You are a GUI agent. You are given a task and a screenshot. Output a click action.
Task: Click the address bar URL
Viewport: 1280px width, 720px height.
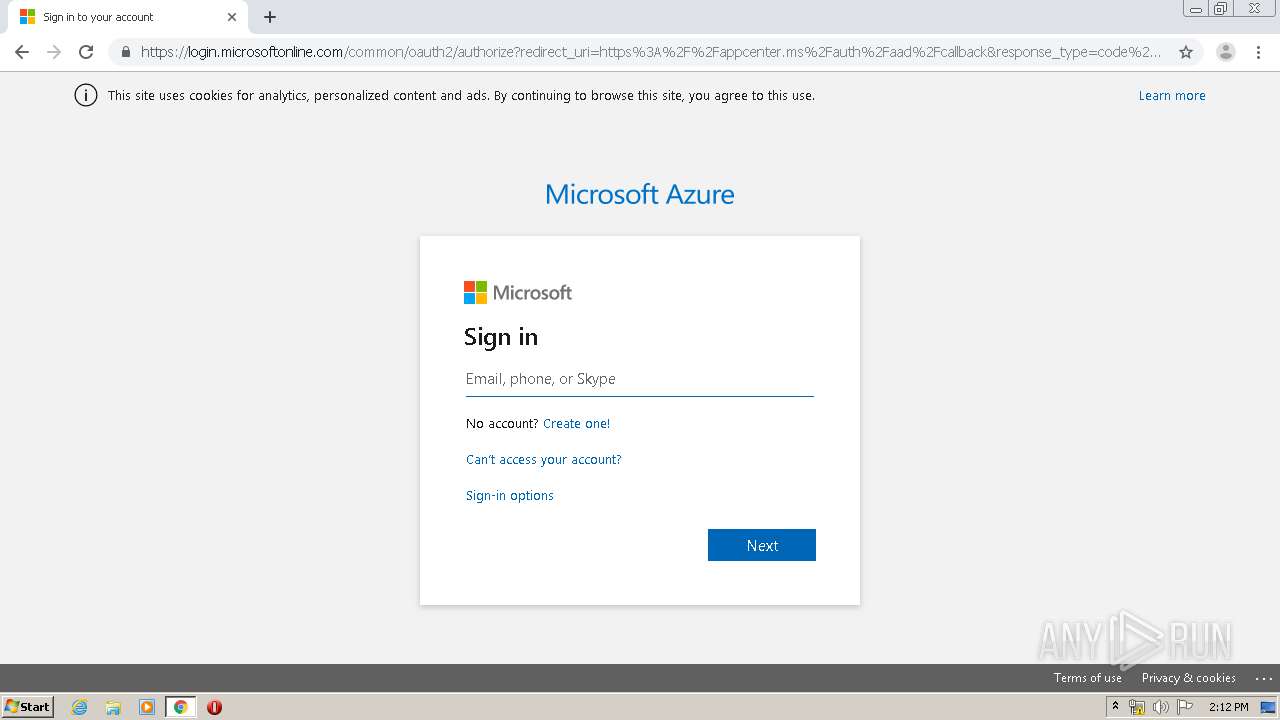click(x=650, y=52)
